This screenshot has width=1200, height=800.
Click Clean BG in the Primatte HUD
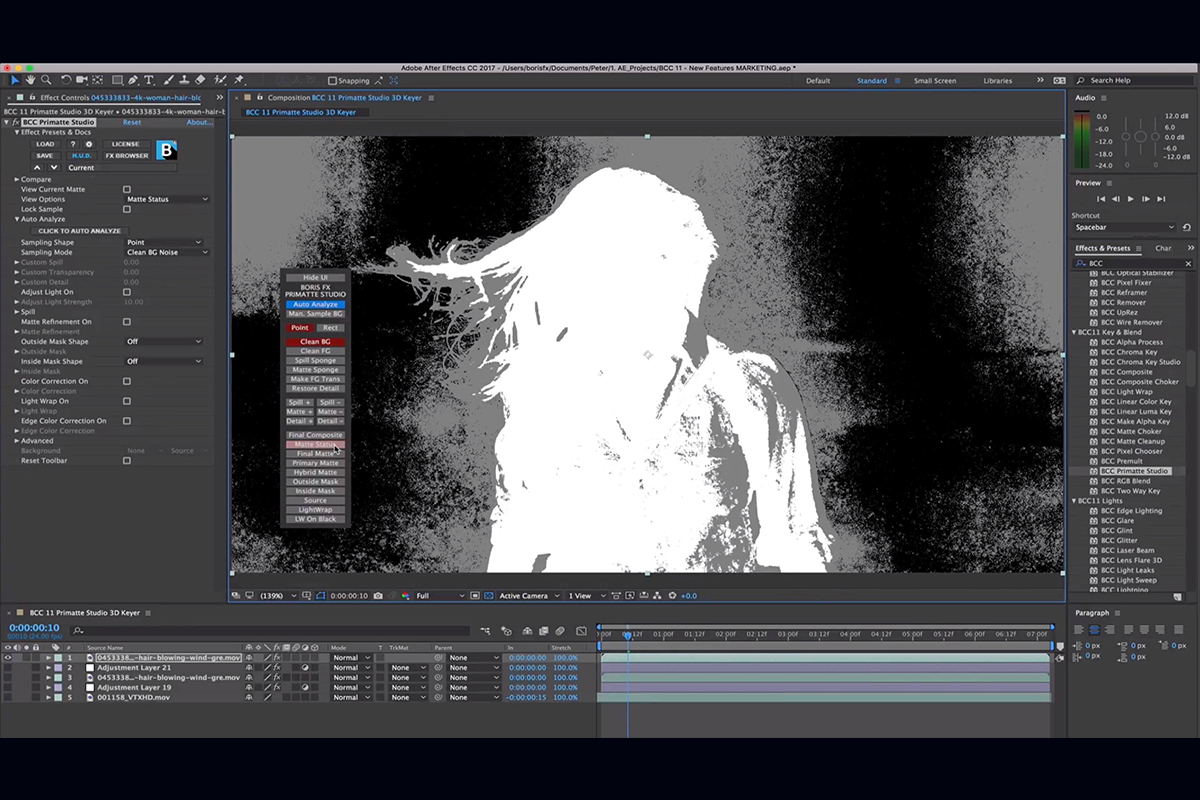coord(316,342)
